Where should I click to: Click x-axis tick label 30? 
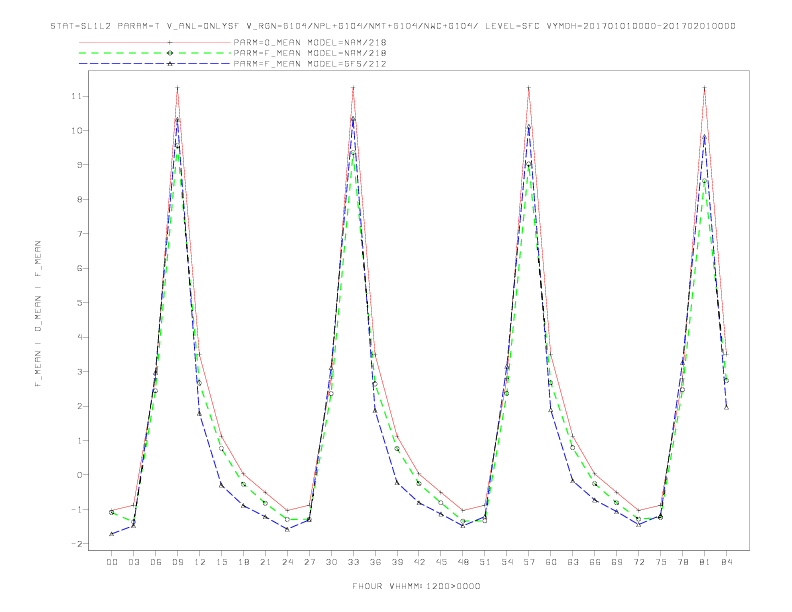(x=331, y=562)
